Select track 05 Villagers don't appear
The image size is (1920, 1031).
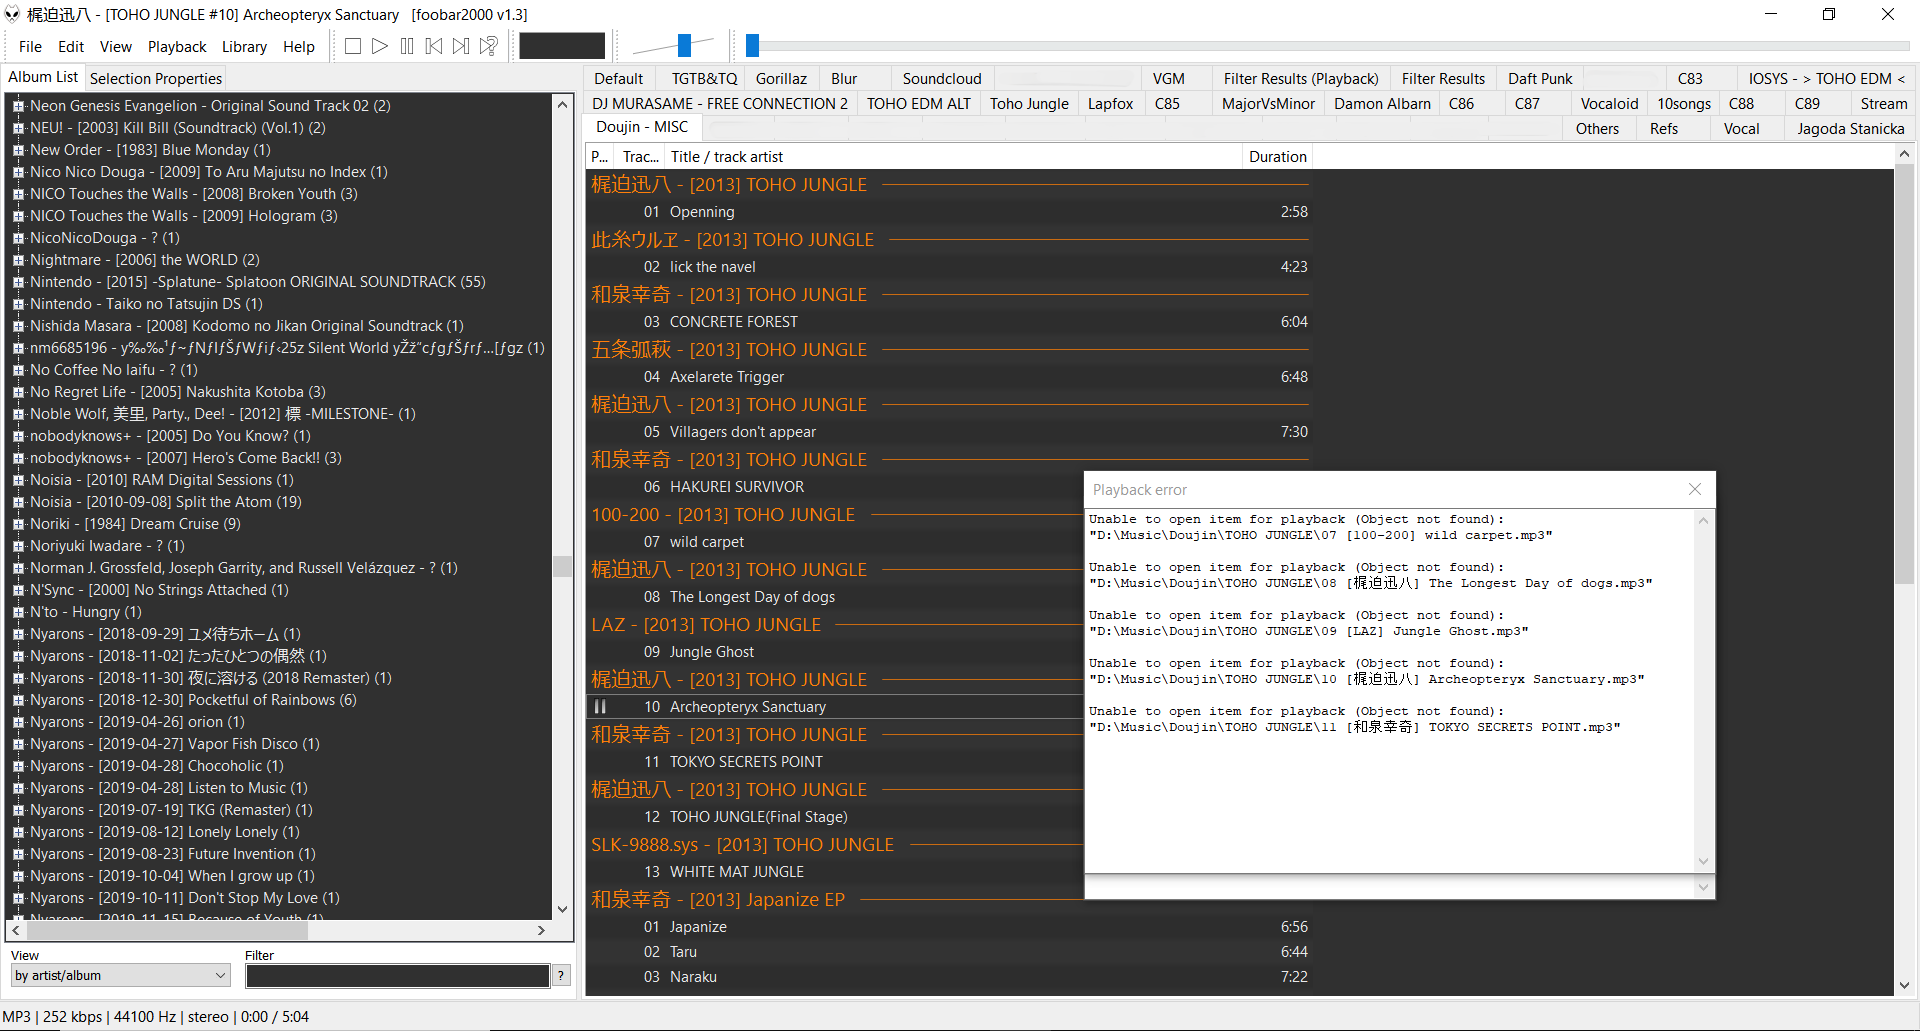click(948, 432)
